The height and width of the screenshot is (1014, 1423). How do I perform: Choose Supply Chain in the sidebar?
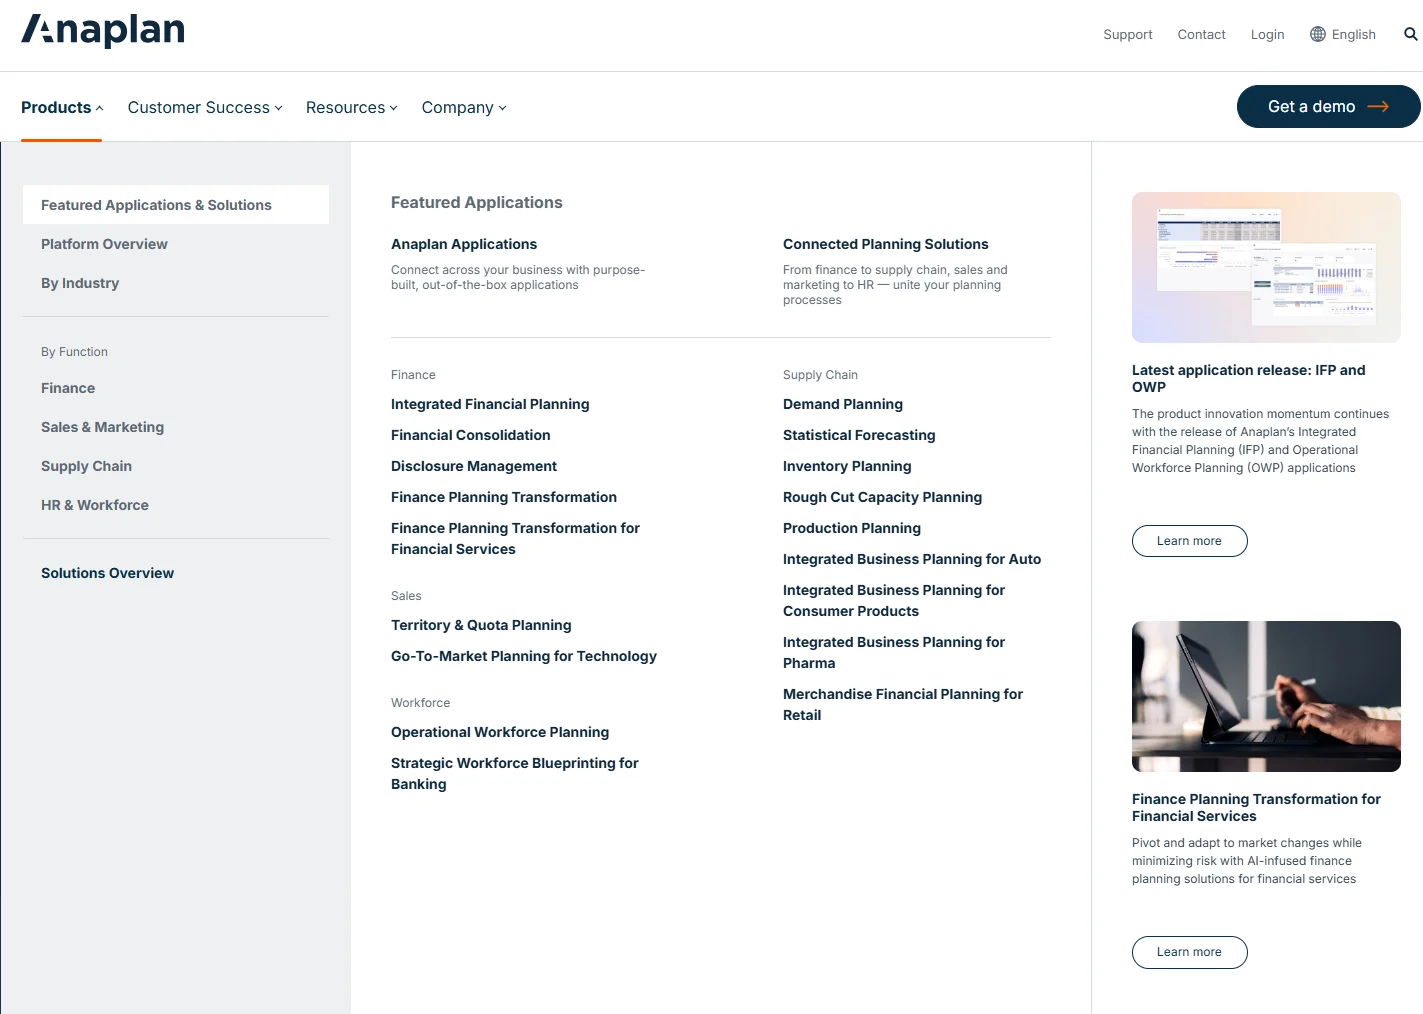coord(86,466)
